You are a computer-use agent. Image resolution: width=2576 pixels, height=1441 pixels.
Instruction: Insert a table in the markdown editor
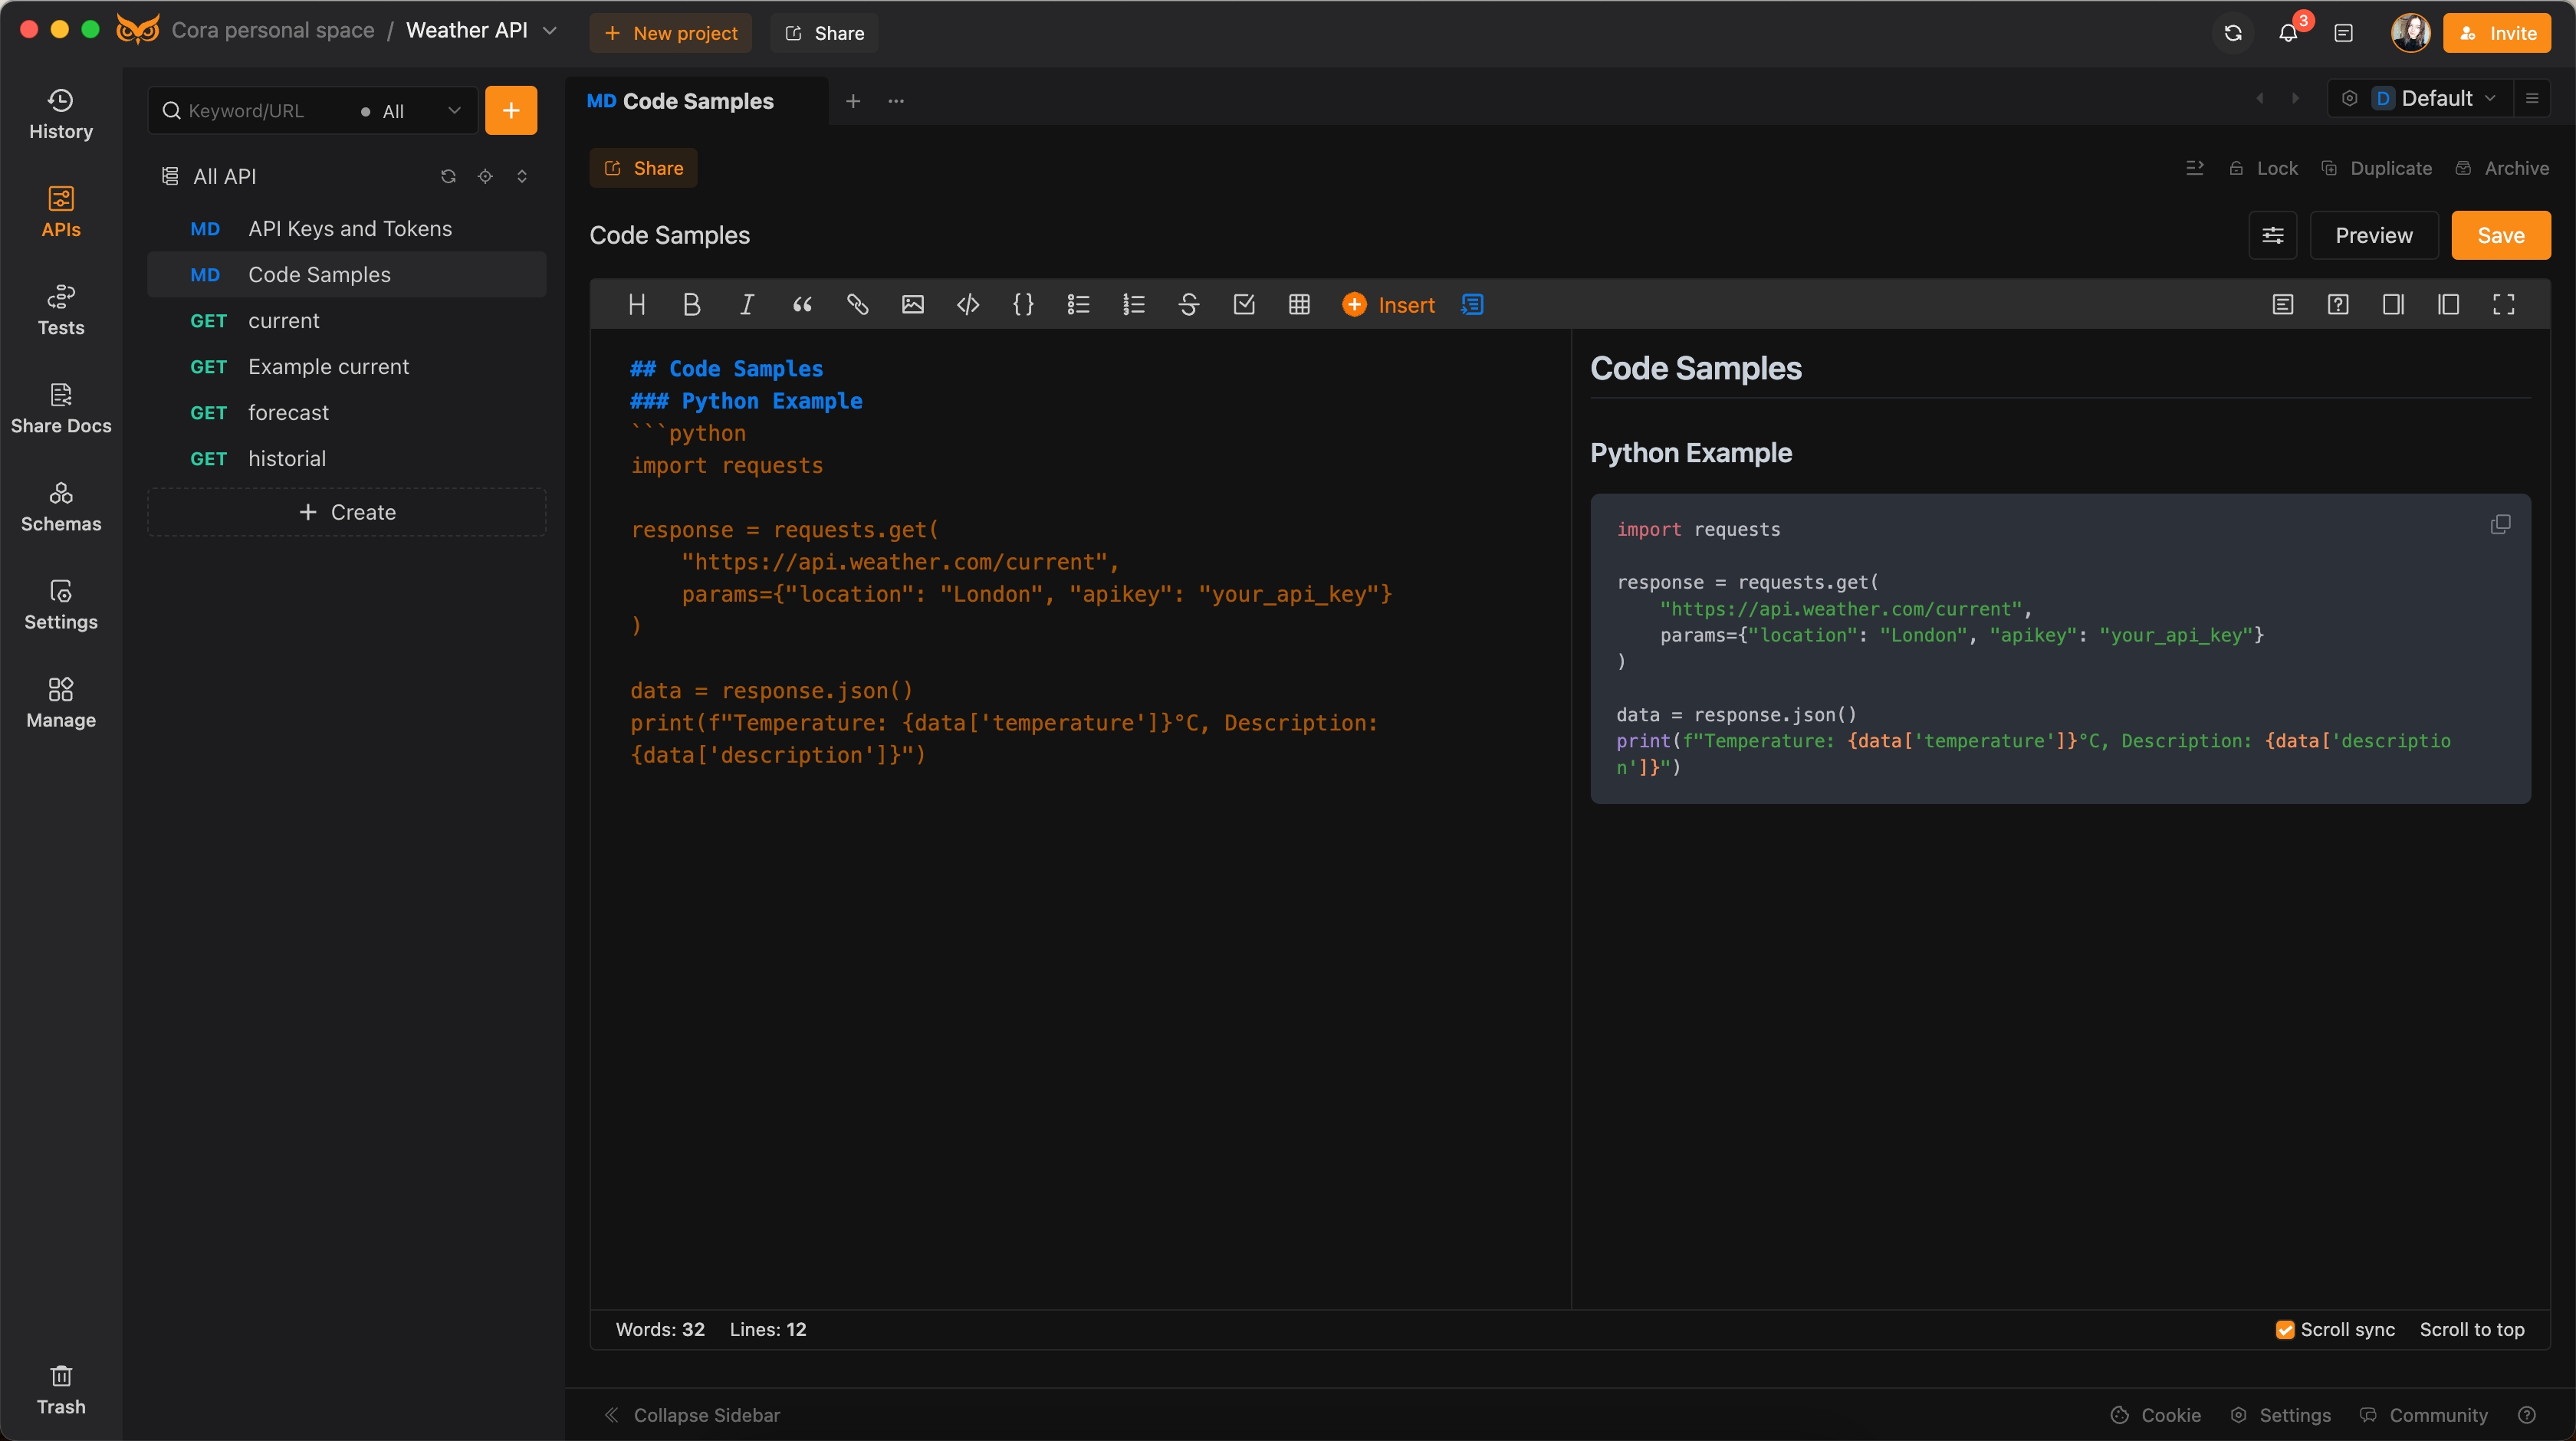1299,305
